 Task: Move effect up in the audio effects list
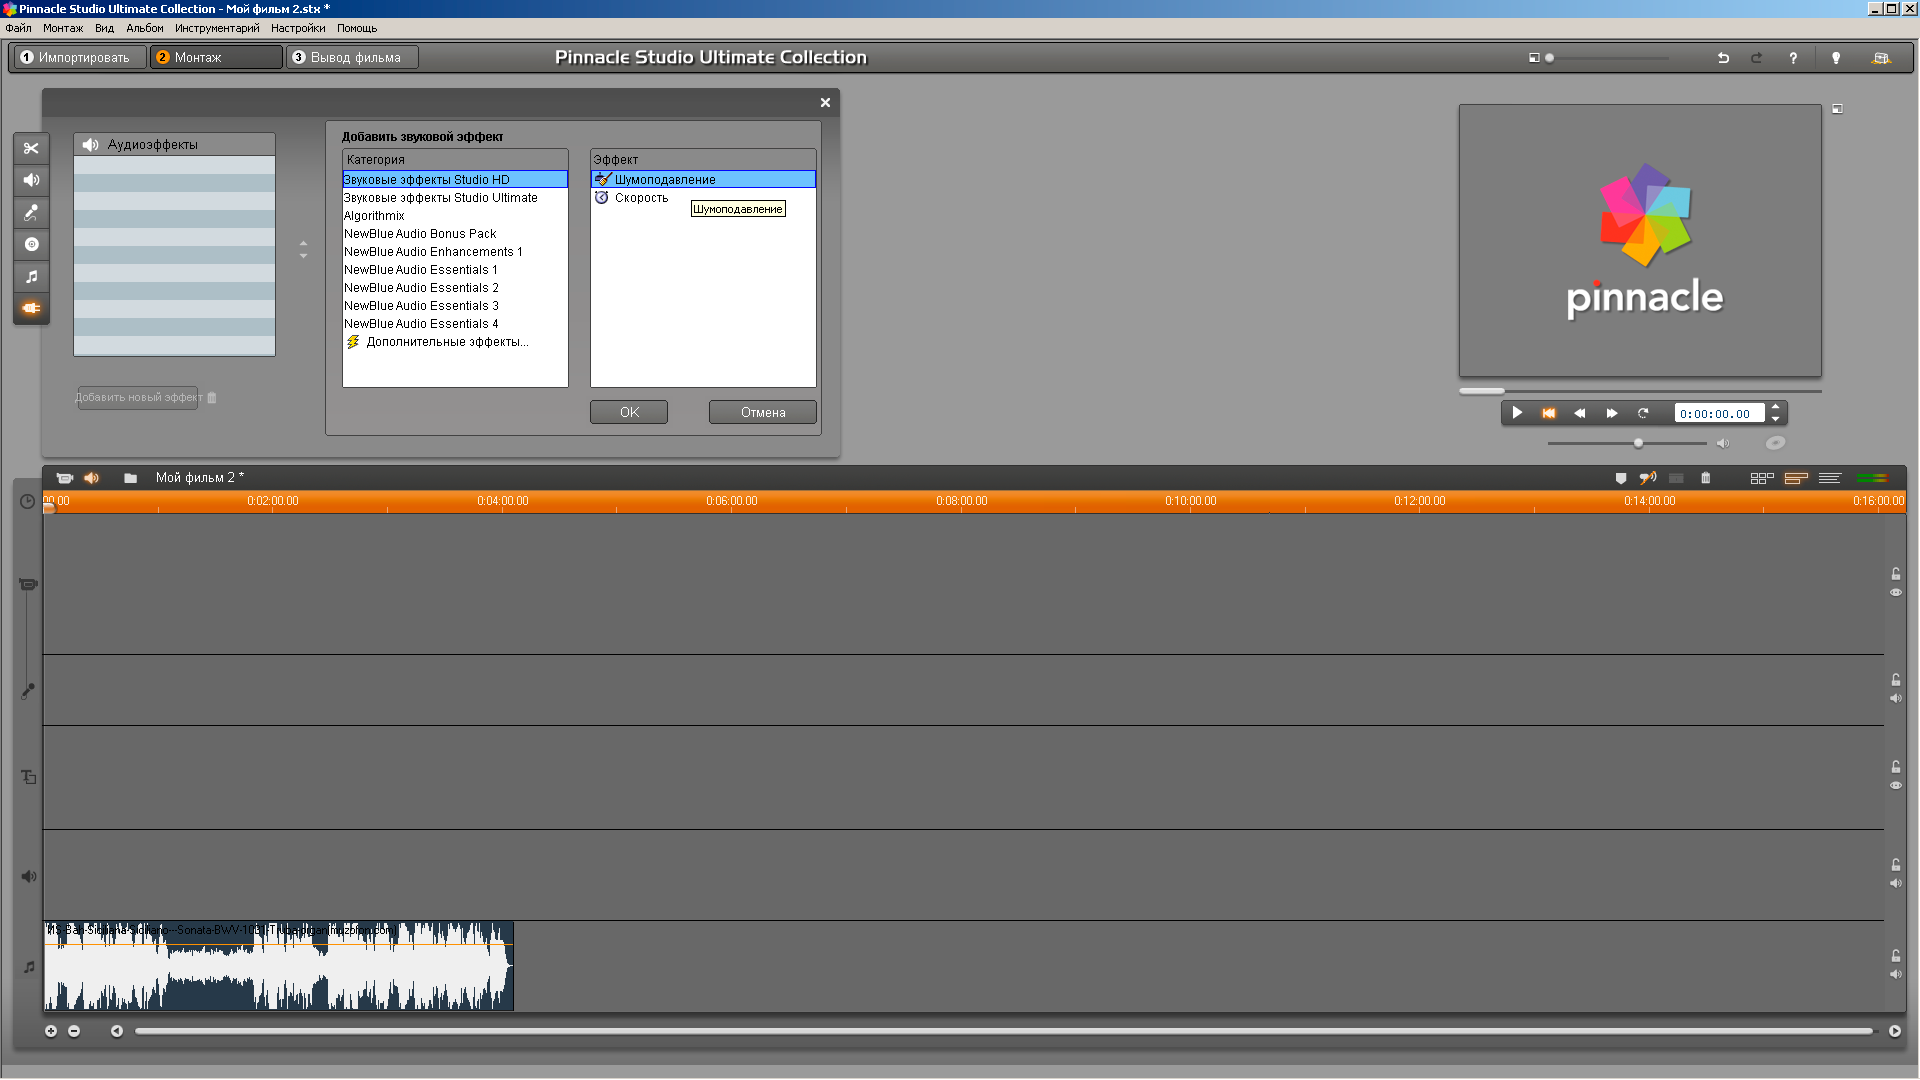click(x=303, y=243)
